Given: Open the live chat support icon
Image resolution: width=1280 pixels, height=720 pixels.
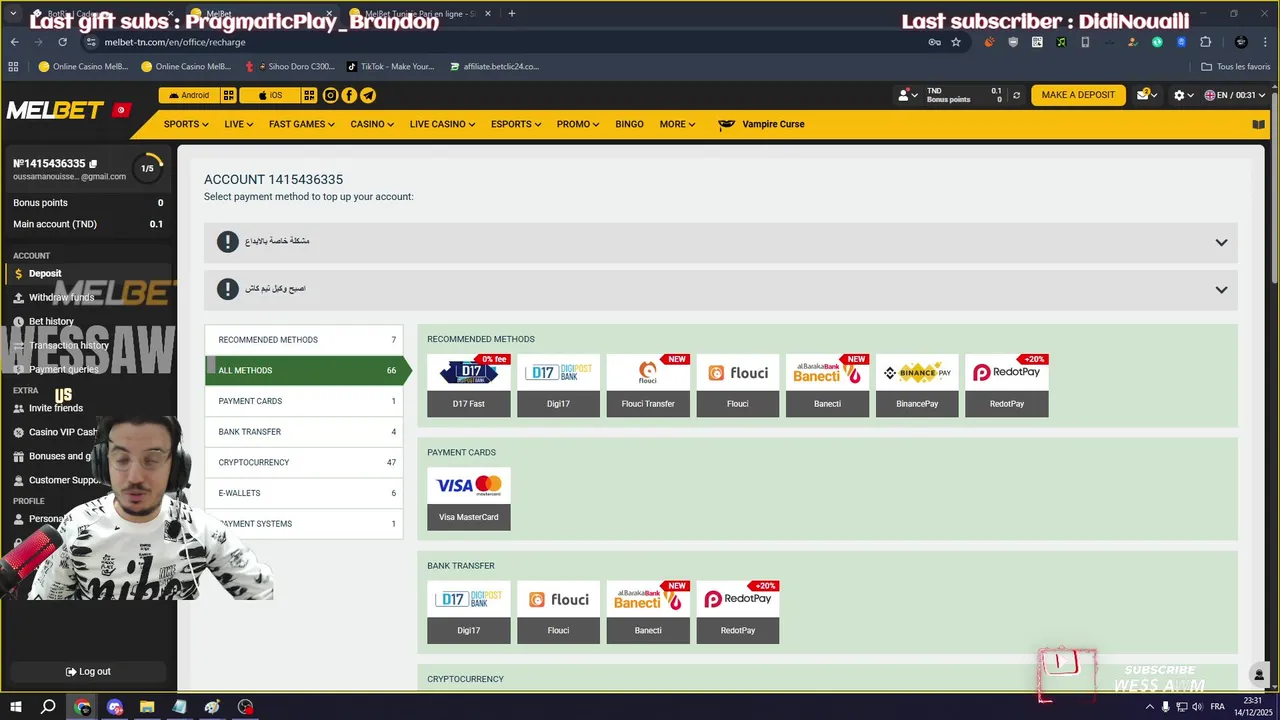Looking at the screenshot, I should 1260,676.
